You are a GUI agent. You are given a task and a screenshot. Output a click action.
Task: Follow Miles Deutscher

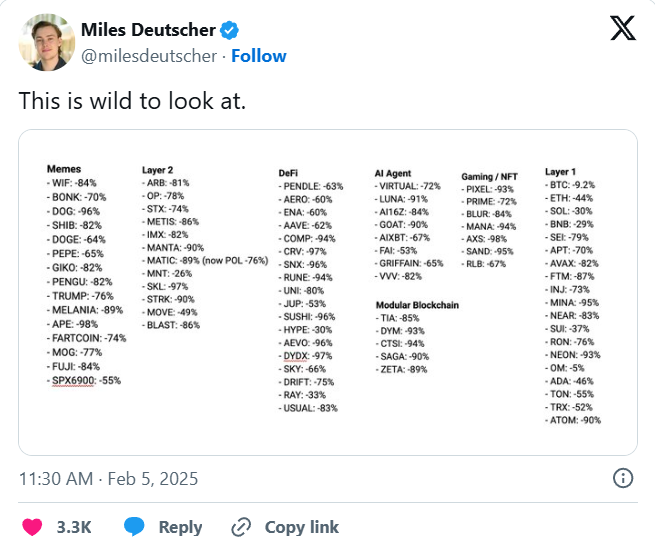pos(259,56)
